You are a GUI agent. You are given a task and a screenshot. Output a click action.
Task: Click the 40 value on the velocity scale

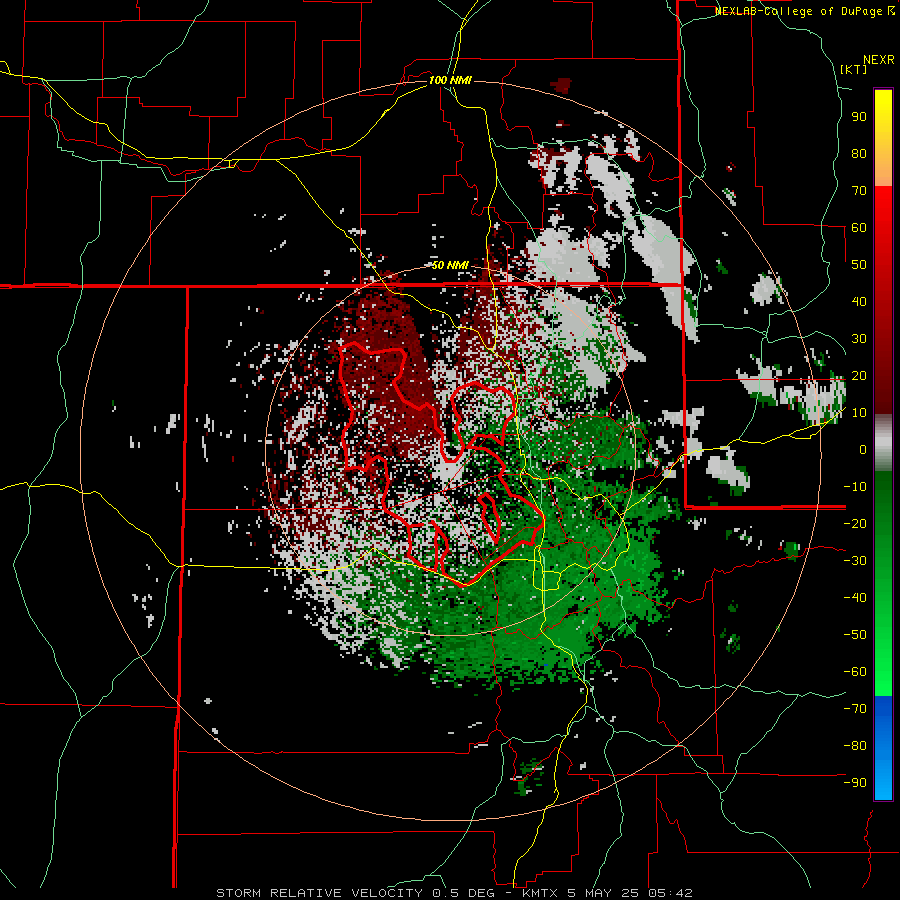(859, 301)
